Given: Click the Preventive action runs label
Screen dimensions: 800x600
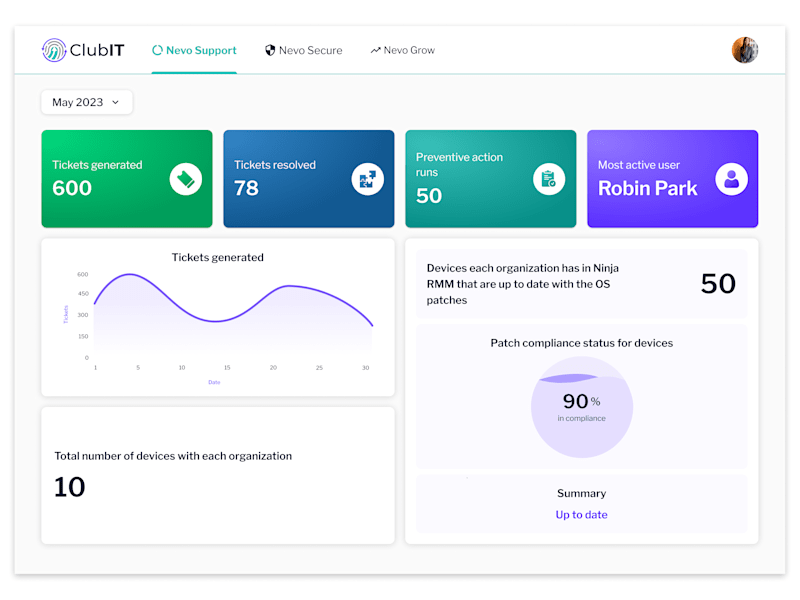Looking at the screenshot, I should click(x=459, y=164).
